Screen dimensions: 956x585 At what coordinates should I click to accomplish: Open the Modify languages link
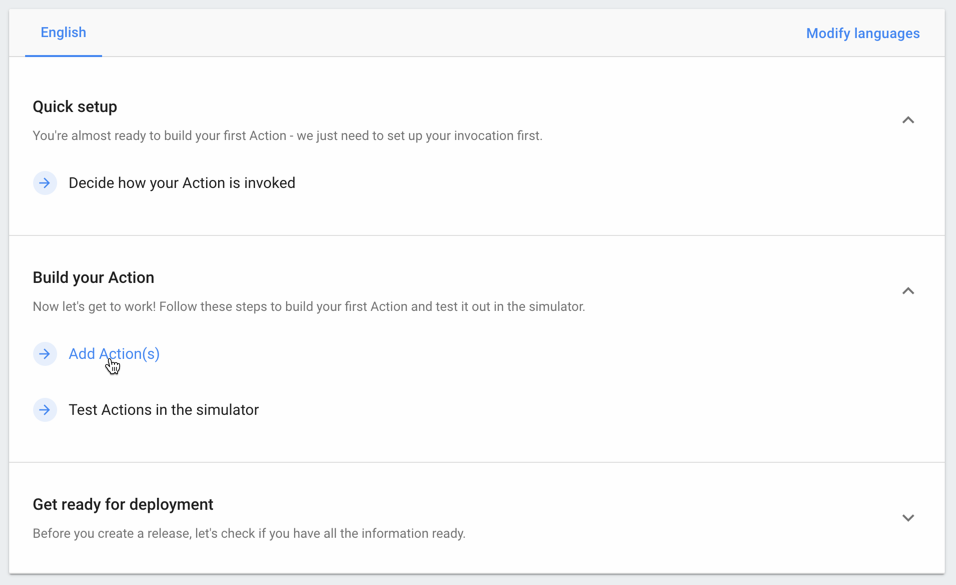point(862,33)
